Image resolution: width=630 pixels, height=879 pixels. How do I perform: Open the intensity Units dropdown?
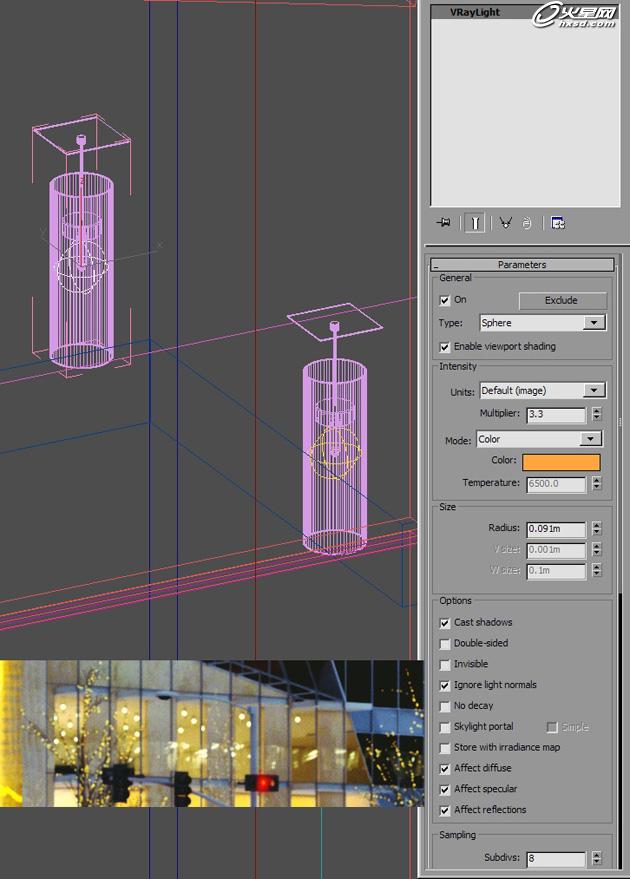(x=594, y=391)
